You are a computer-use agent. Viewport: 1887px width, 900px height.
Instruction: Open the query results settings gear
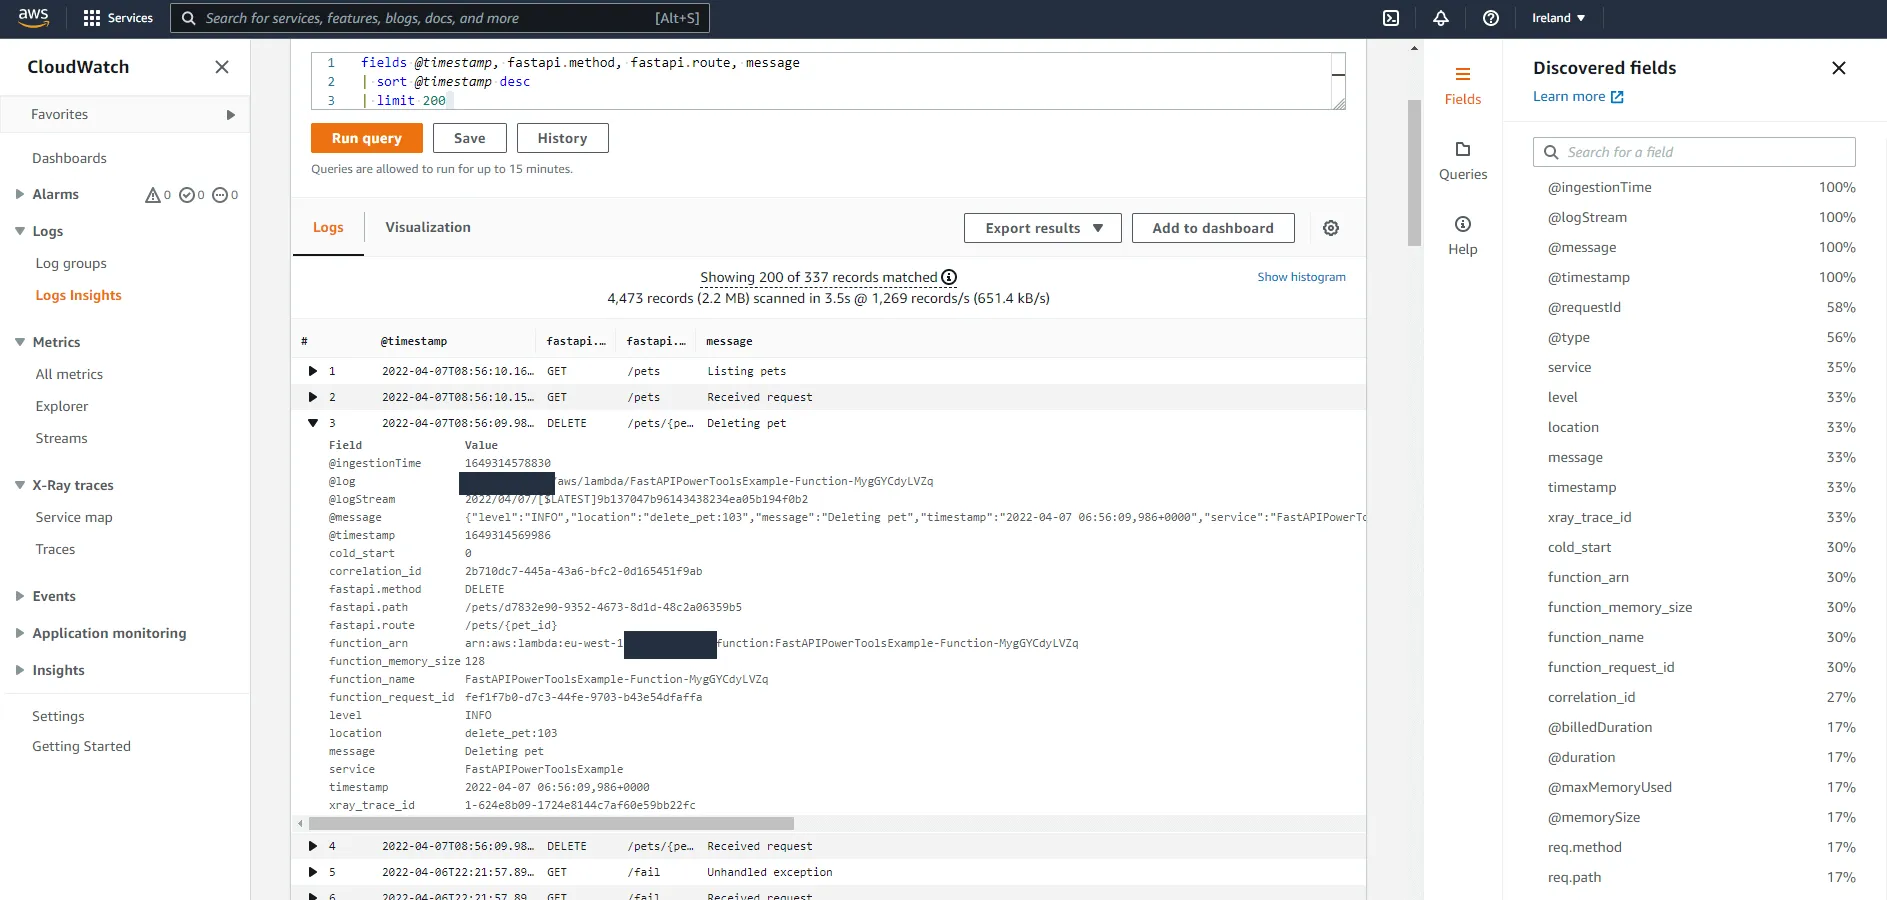coord(1330,228)
